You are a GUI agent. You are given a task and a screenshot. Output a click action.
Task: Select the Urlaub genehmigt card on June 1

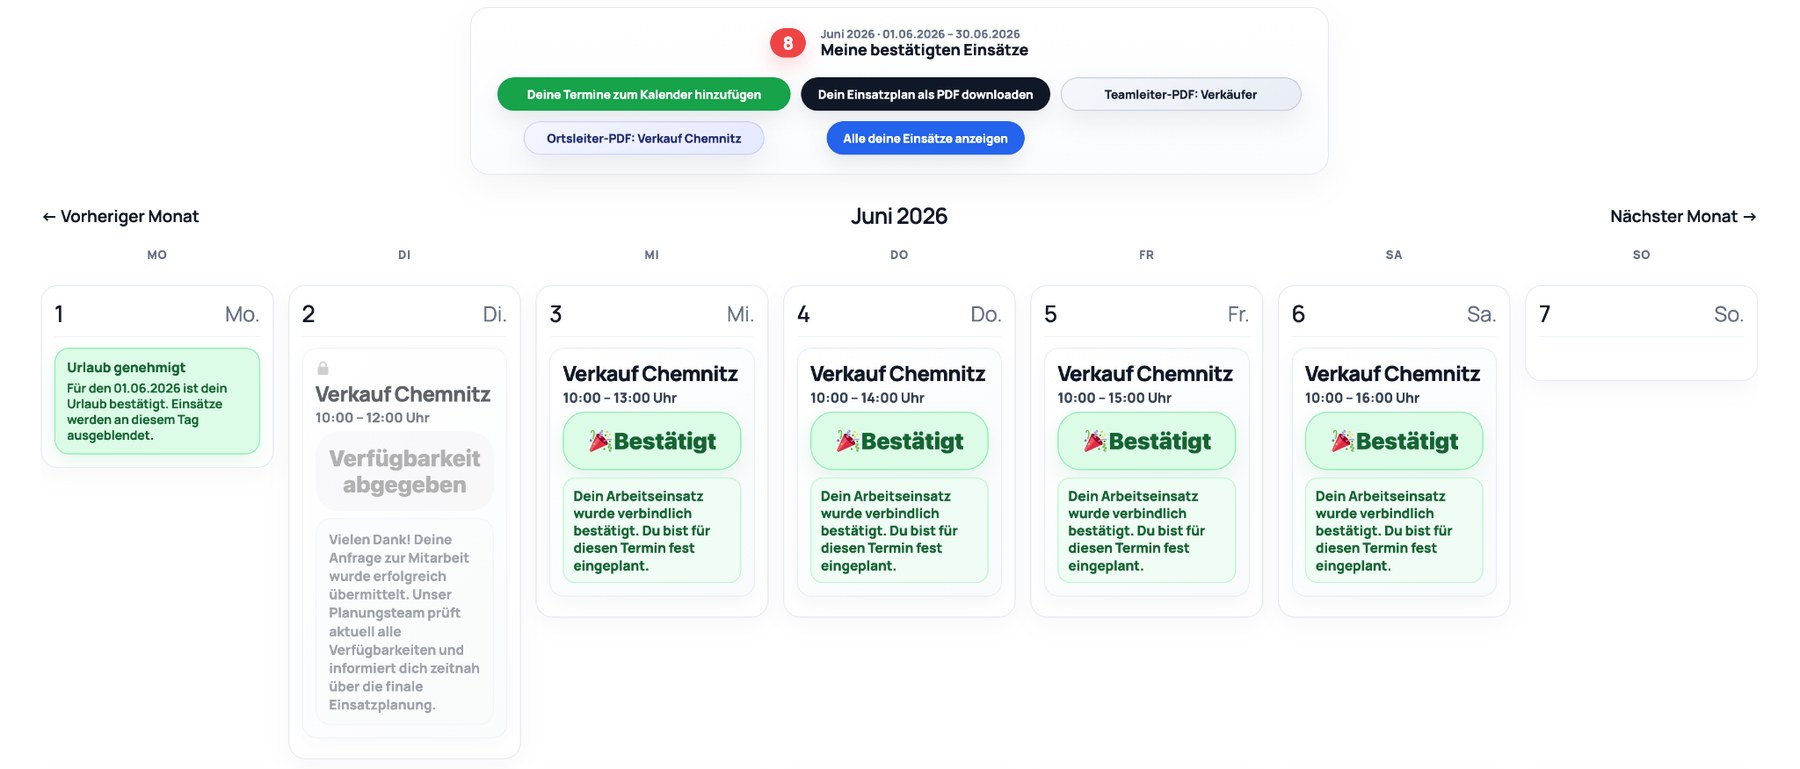pyautogui.click(x=157, y=401)
